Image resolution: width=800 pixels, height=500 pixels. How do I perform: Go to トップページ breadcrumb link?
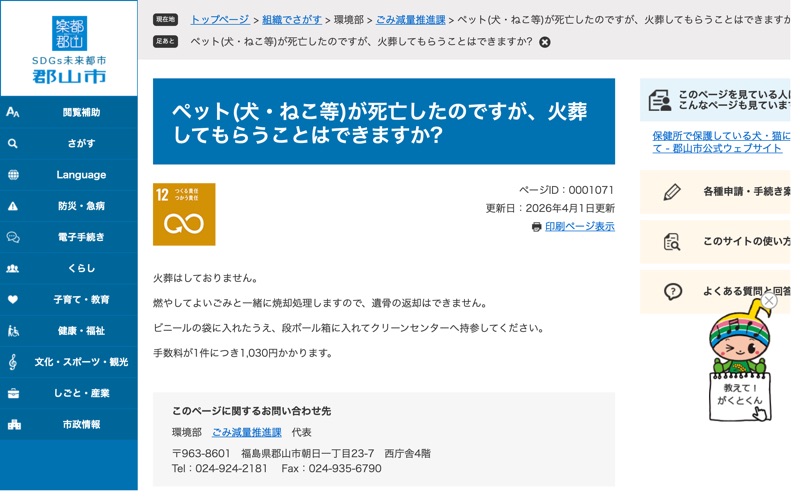220,20
